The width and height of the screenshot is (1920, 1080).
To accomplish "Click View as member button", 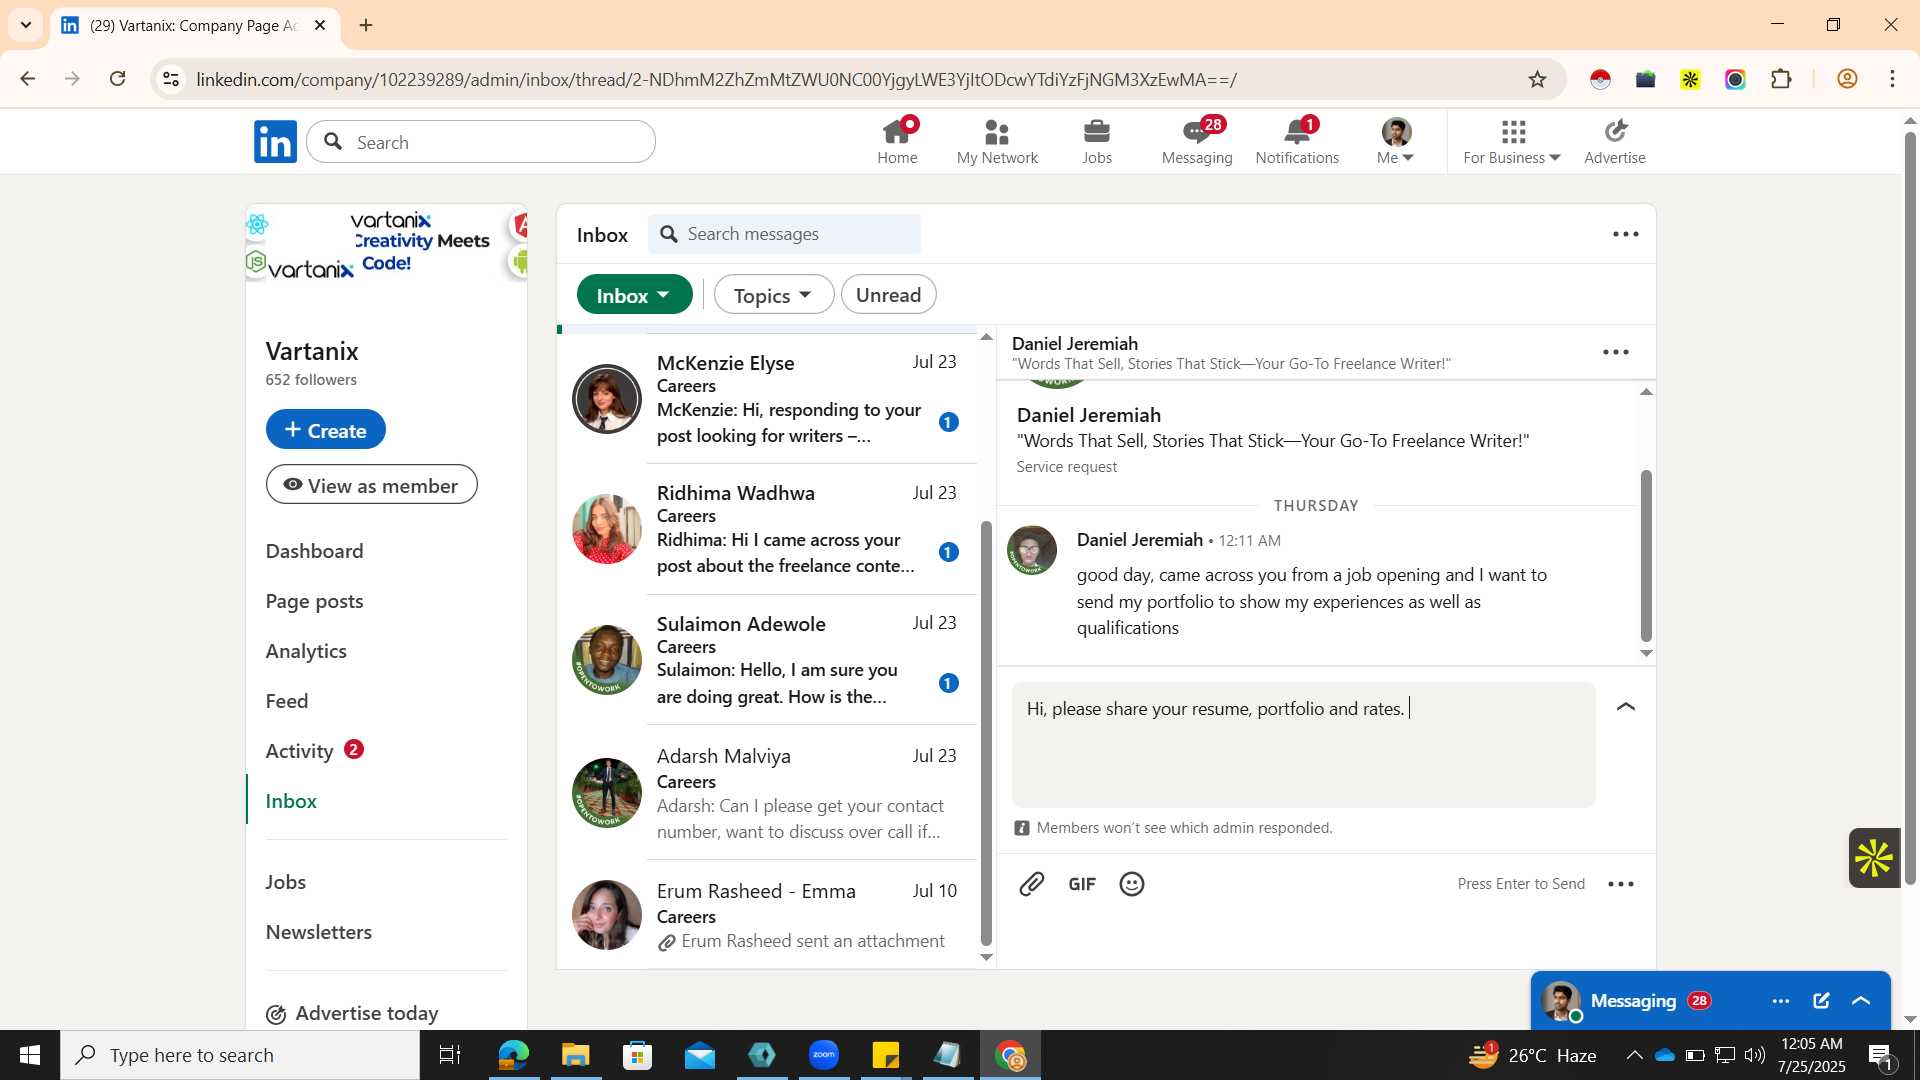I will click(x=371, y=485).
